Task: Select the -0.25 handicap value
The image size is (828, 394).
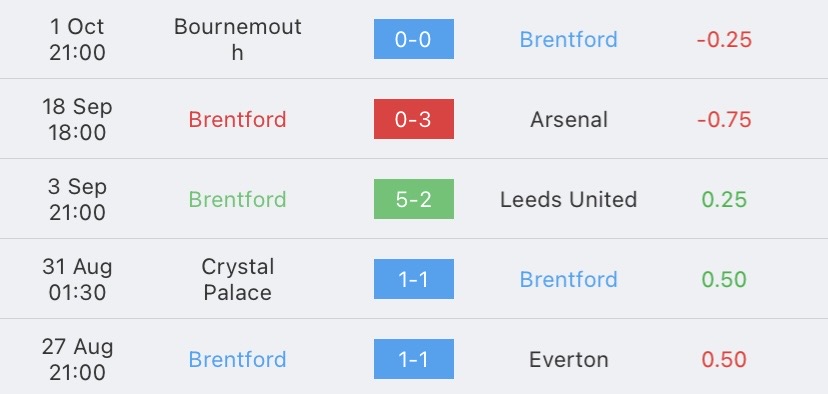Action: point(724,40)
